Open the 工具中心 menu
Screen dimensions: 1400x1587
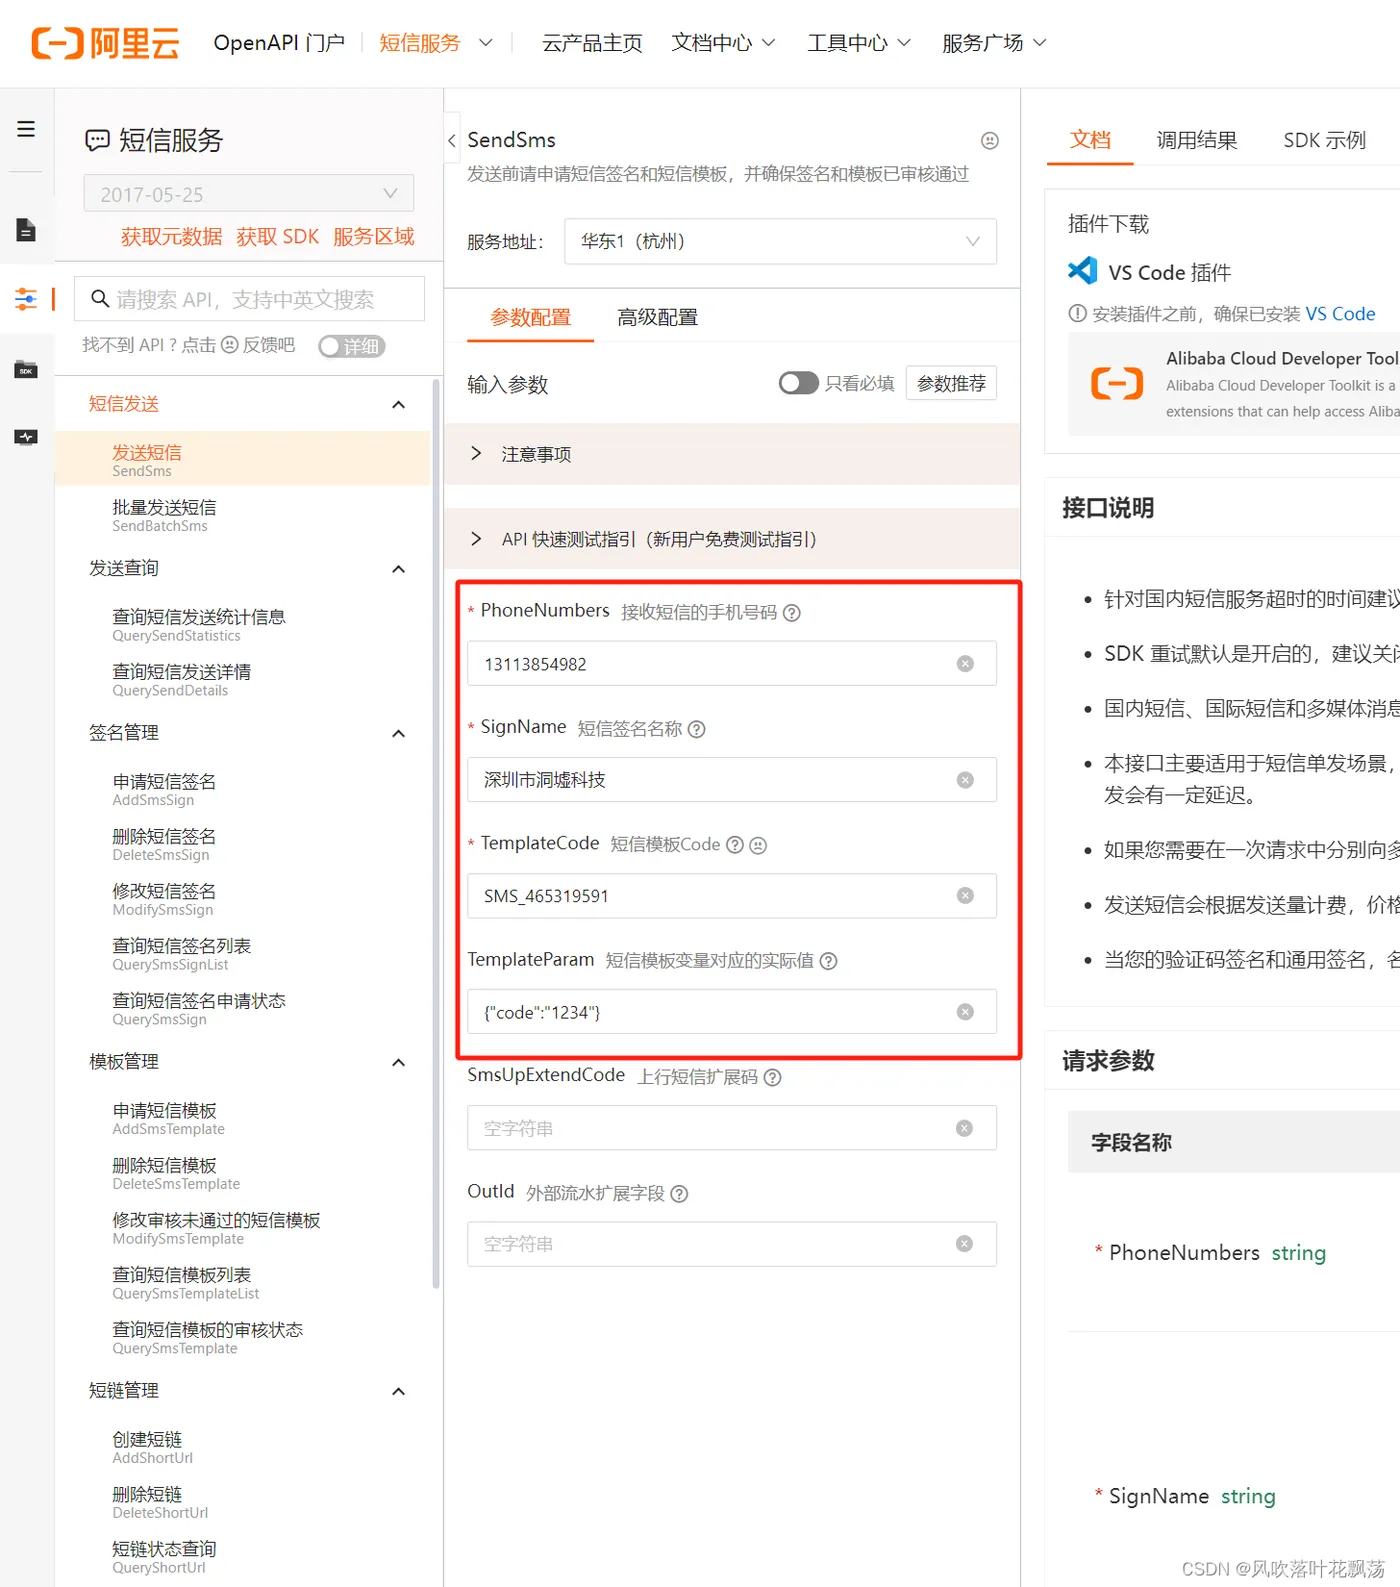tap(859, 43)
